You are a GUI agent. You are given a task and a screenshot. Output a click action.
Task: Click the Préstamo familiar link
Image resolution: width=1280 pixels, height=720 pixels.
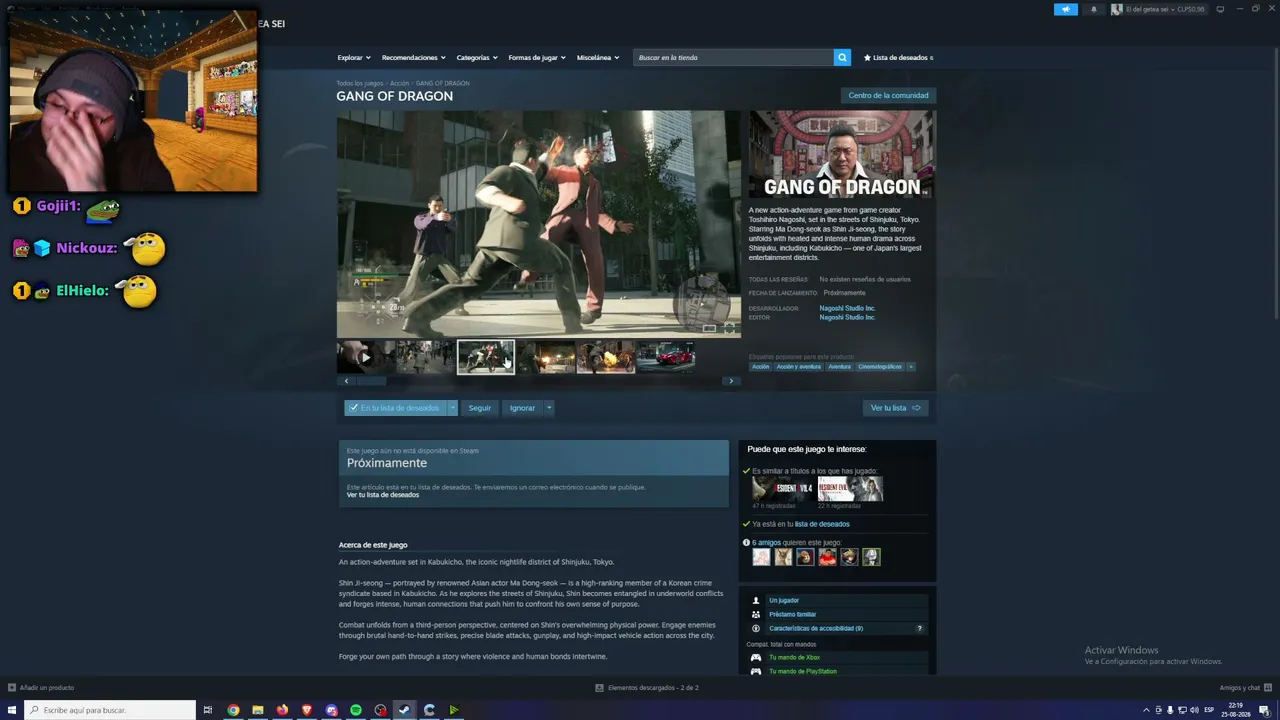coord(793,614)
